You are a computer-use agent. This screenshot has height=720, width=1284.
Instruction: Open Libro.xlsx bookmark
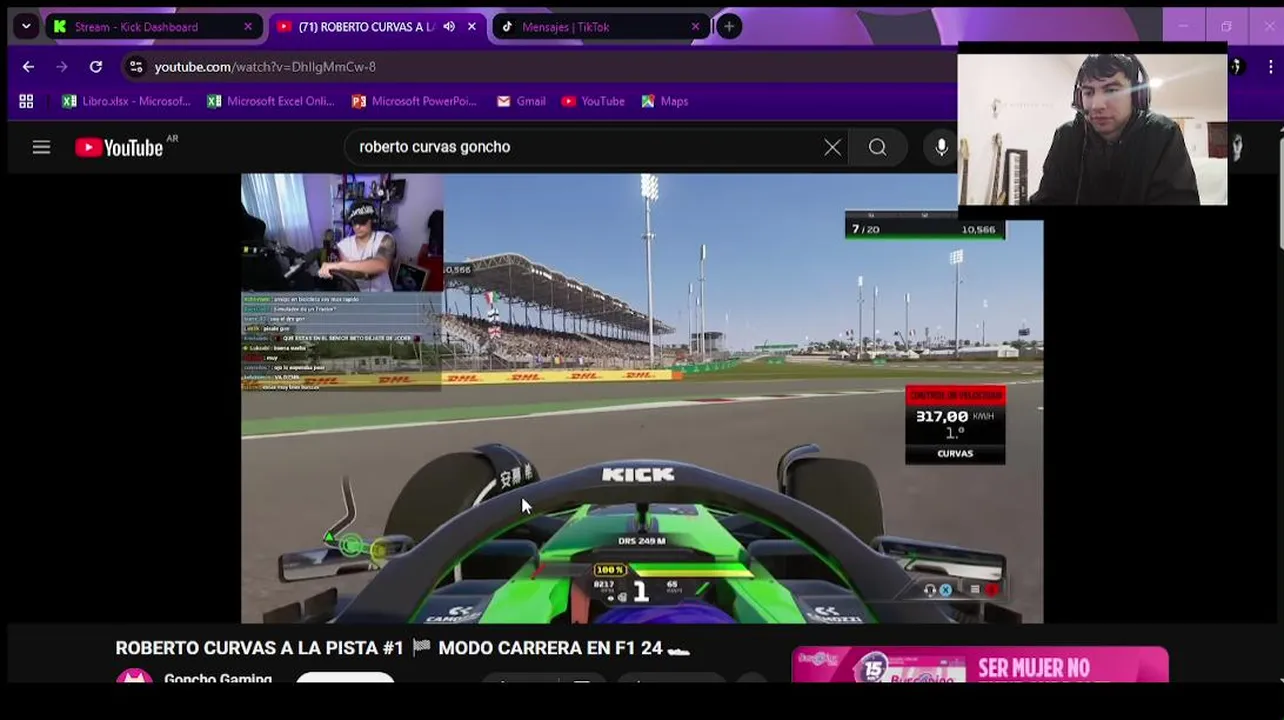coord(126,101)
